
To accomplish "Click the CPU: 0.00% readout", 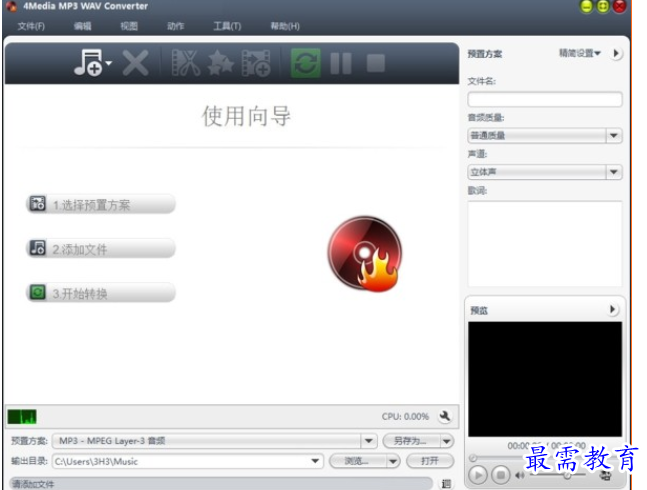I will coord(405,417).
